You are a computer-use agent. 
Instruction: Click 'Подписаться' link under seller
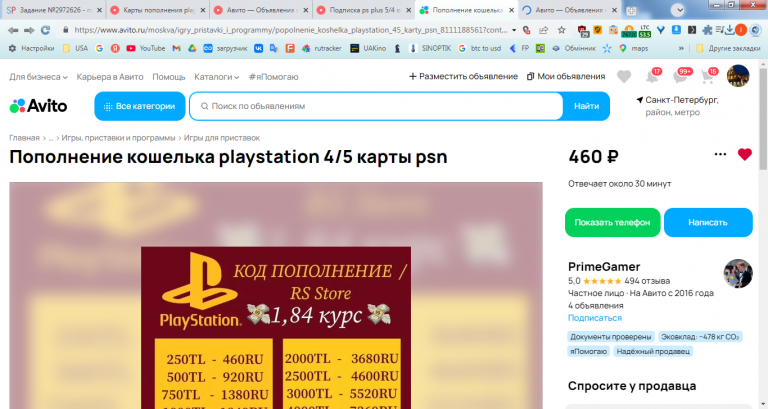coord(595,318)
